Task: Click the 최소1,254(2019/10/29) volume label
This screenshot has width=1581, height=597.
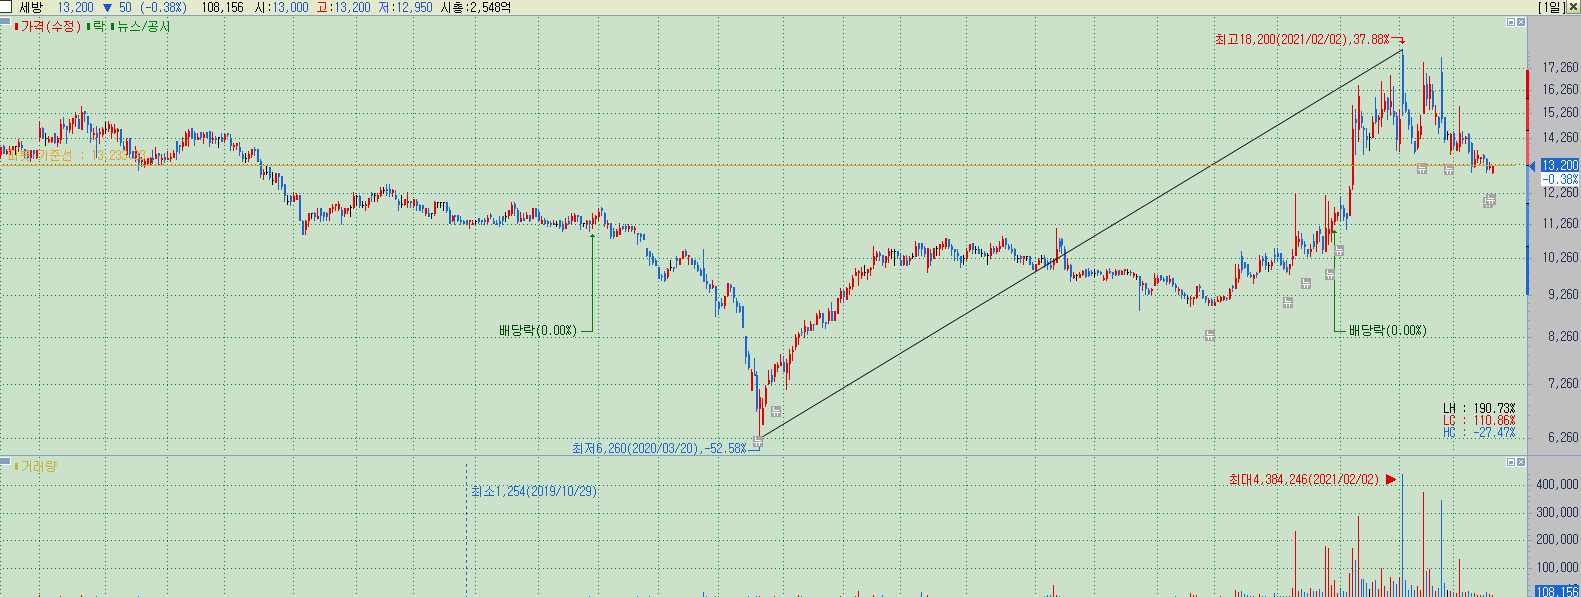Action: point(534,491)
